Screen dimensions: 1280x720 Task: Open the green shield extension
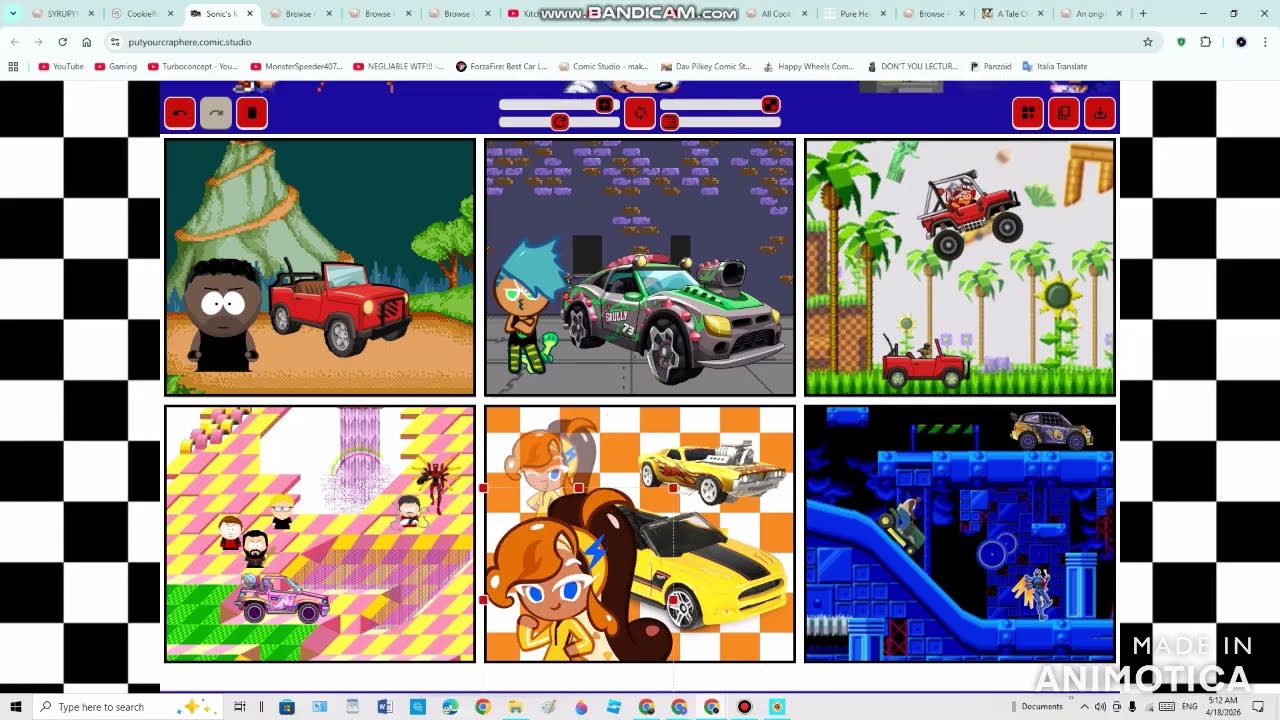(x=1181, y=42)
